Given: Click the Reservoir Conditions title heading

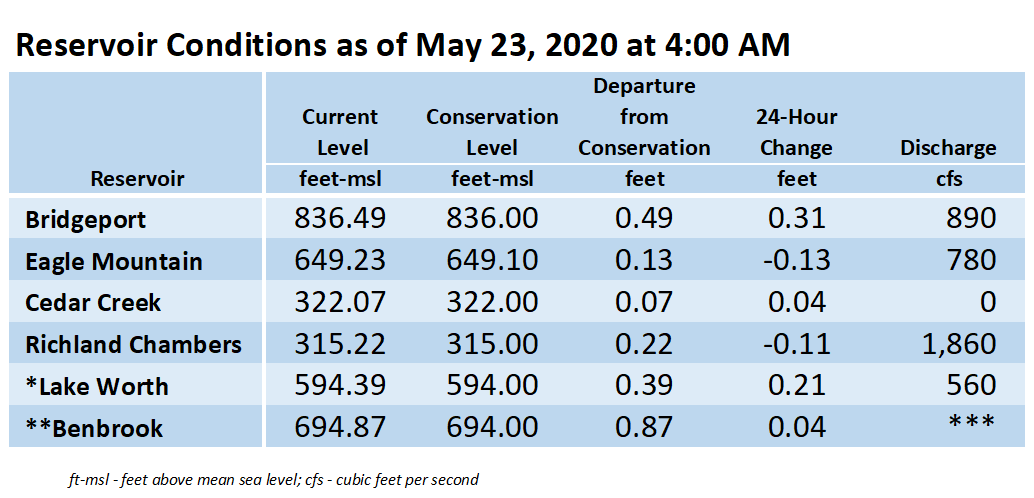Looking at the screenshot, I should coord(402,46).
